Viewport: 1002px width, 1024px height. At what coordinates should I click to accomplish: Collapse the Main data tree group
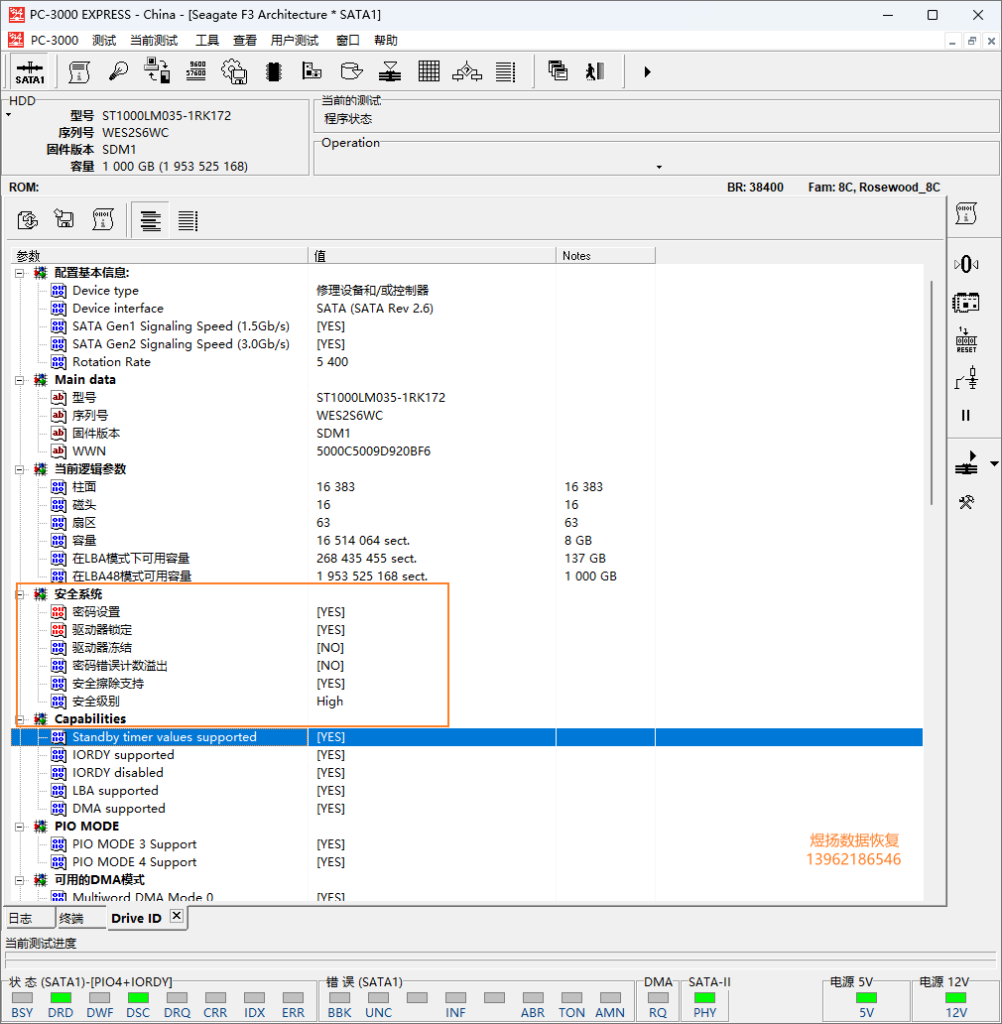tap(20, 380)
